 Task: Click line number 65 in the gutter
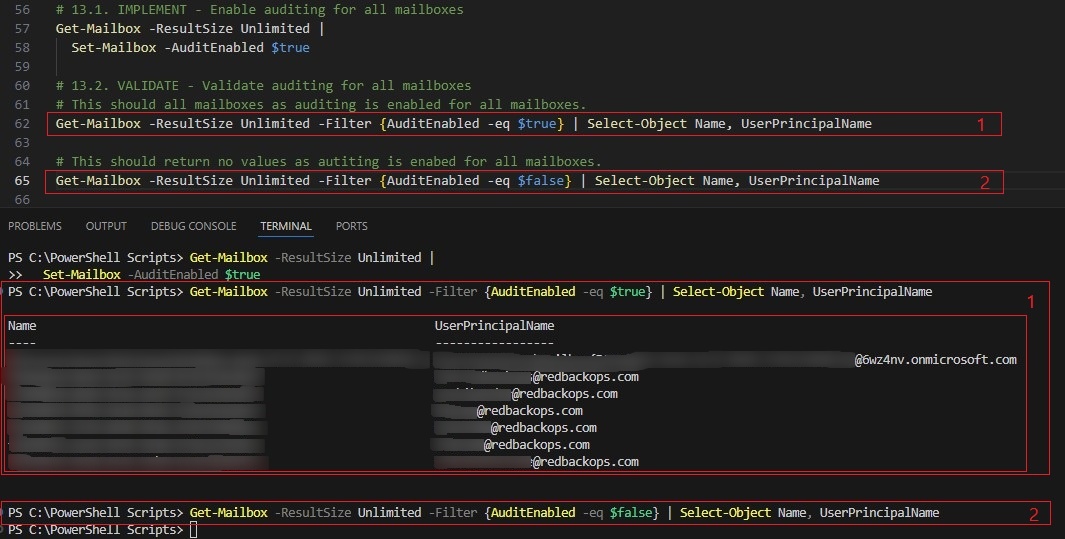(x=22, y=181)
